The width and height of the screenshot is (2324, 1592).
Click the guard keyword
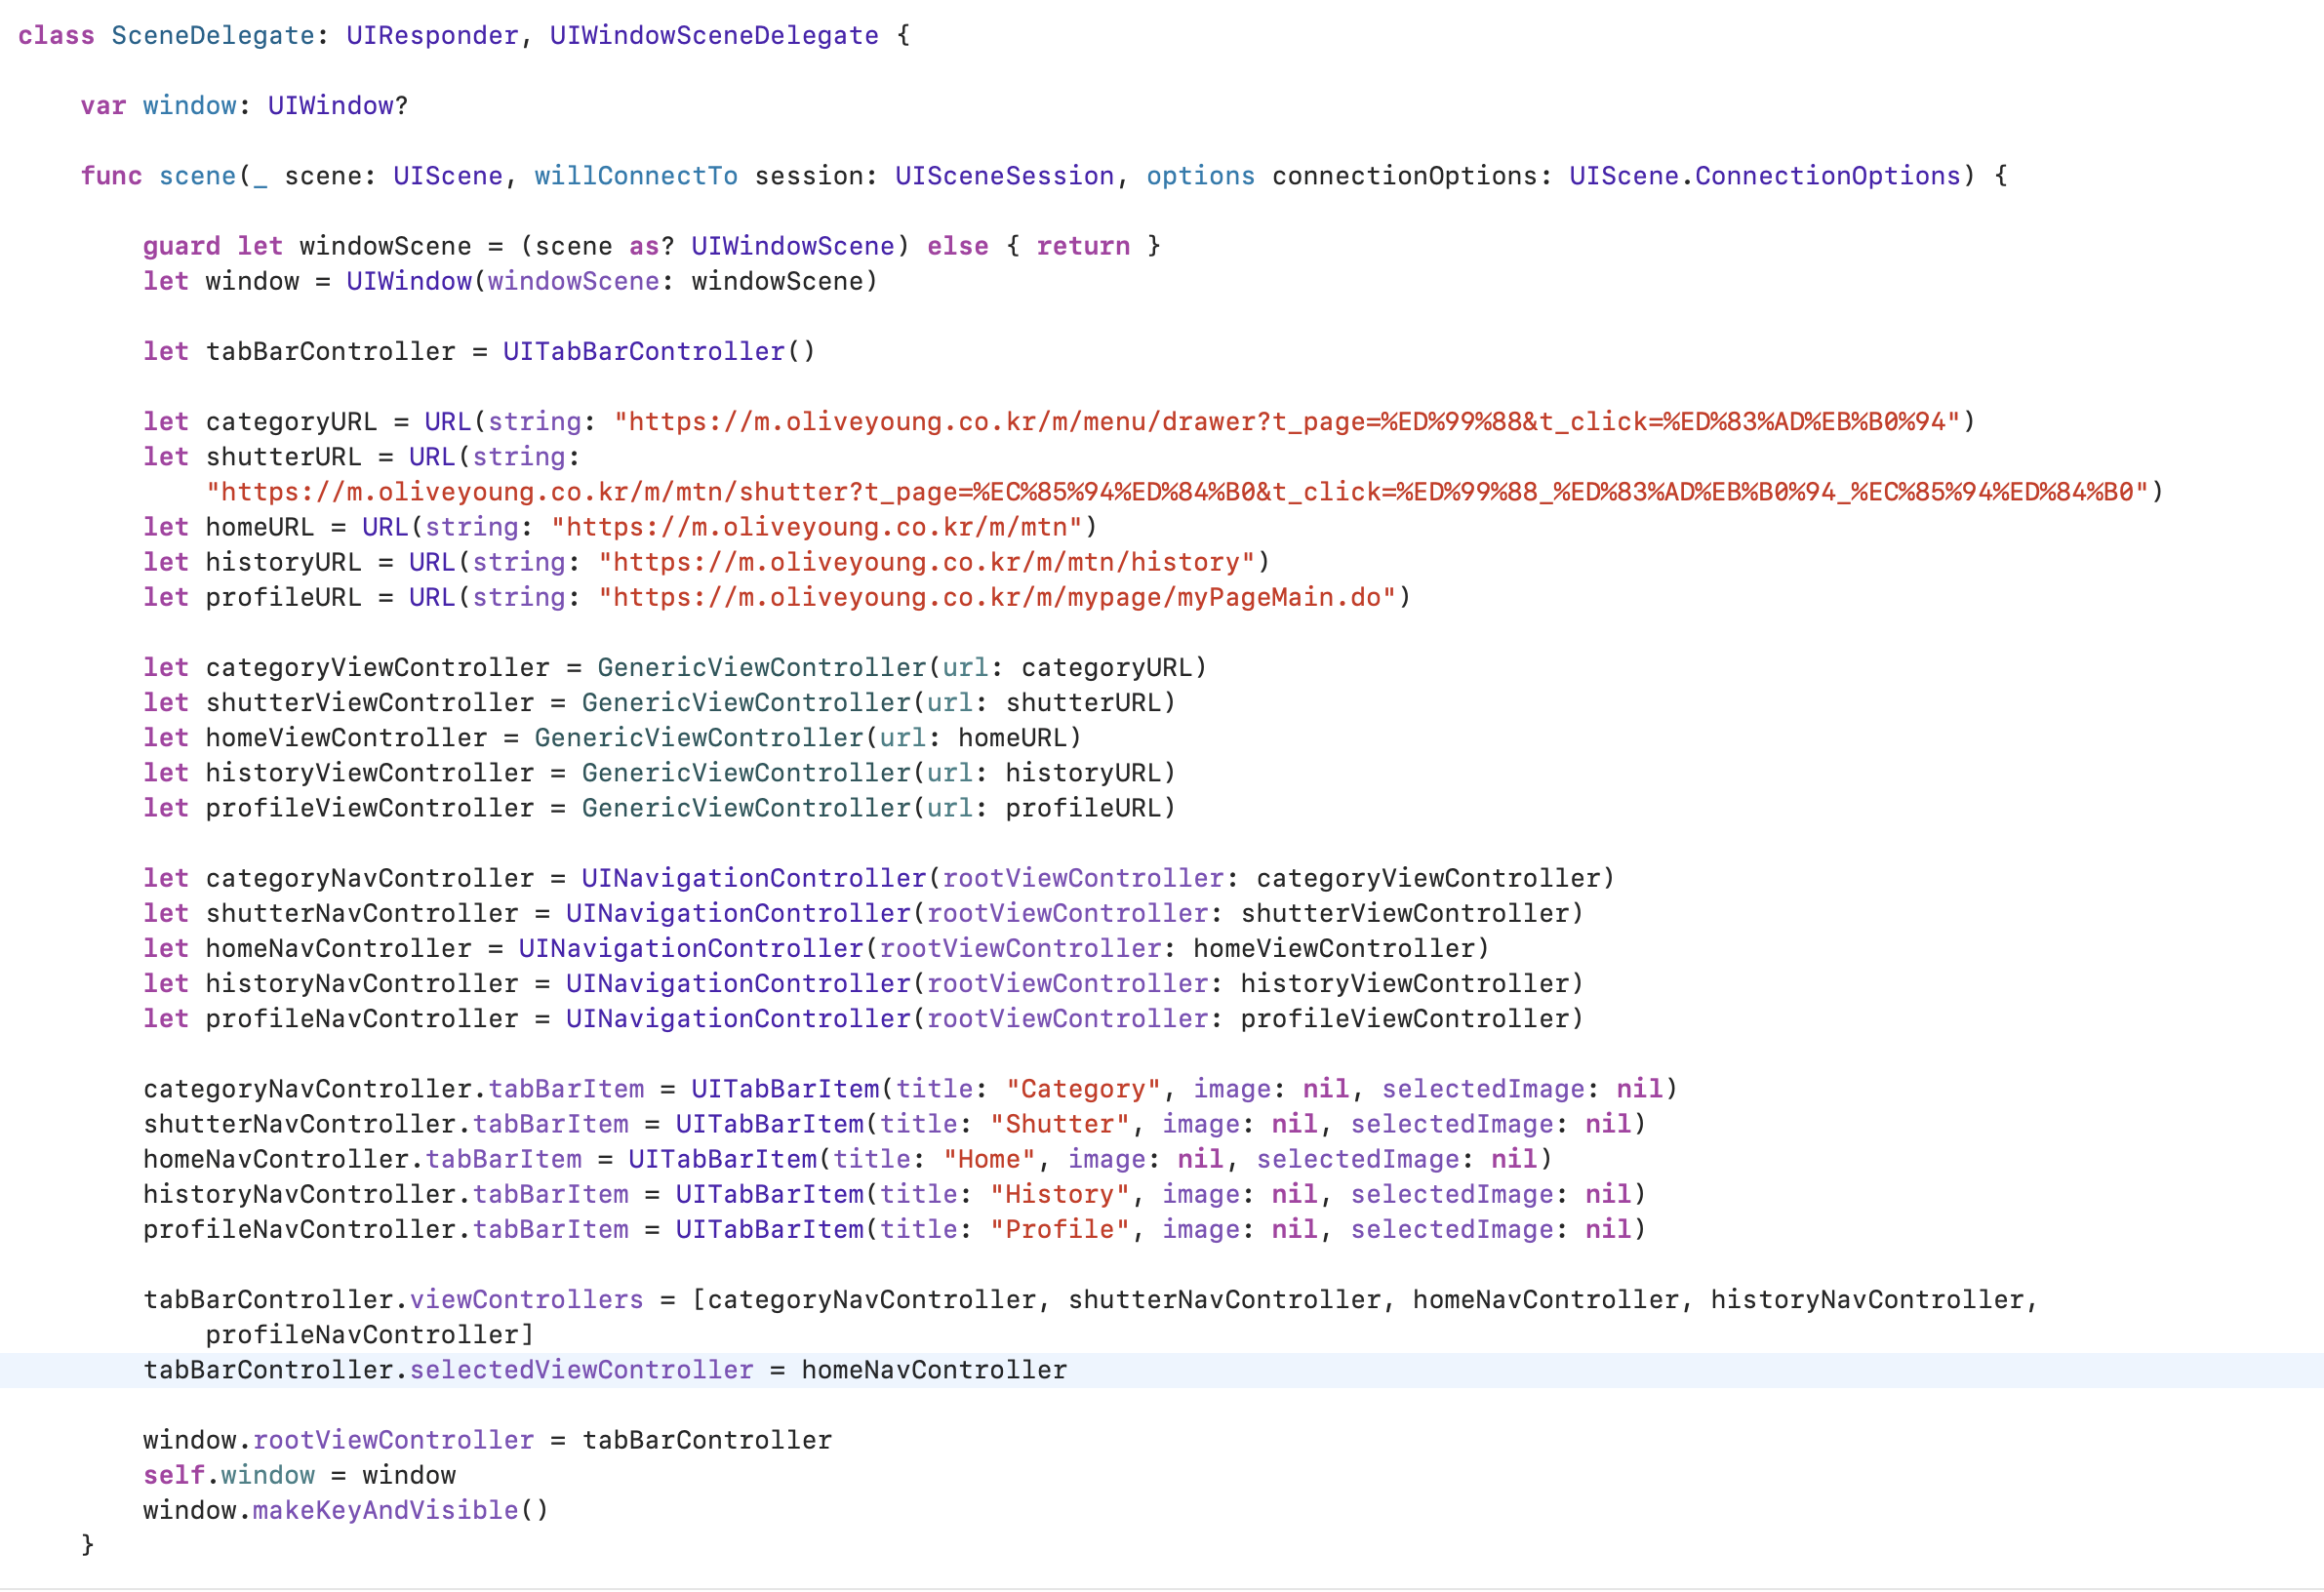[181, 246]
